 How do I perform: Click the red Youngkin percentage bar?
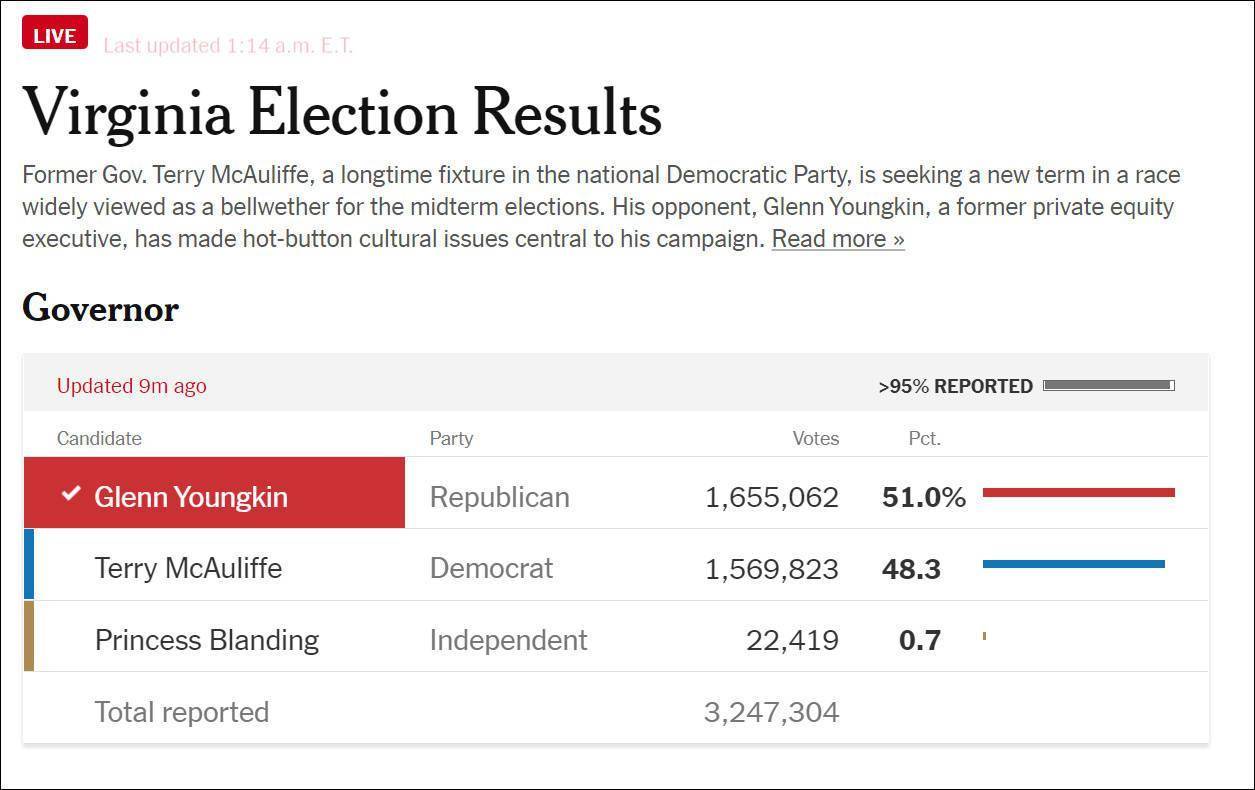pyautogui.click(x=1078, y=492)
